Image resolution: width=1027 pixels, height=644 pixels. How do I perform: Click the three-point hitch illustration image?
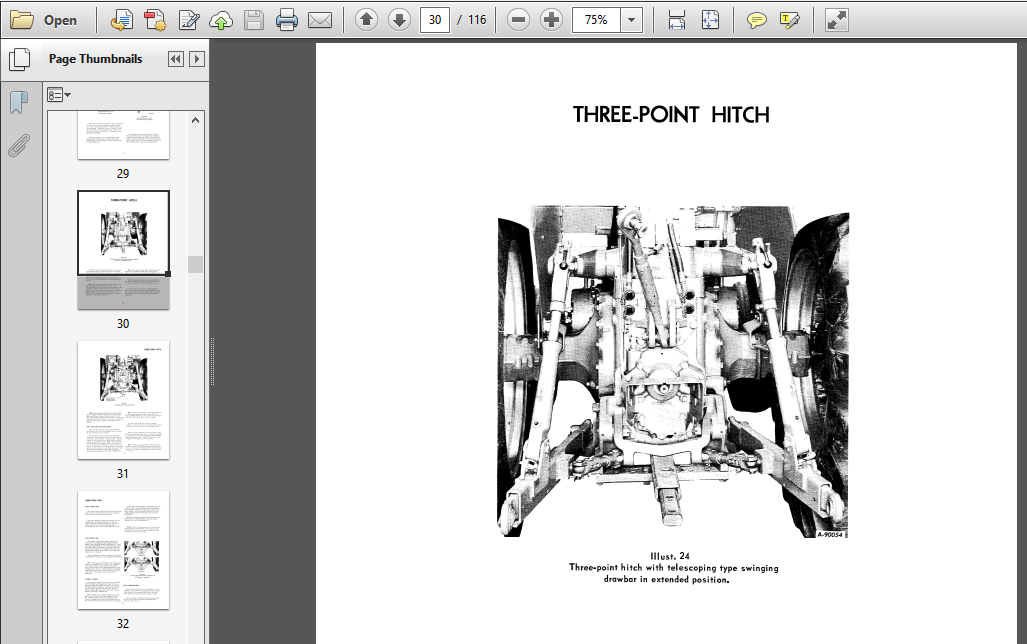pyautogui.click(x=673, y=371)
